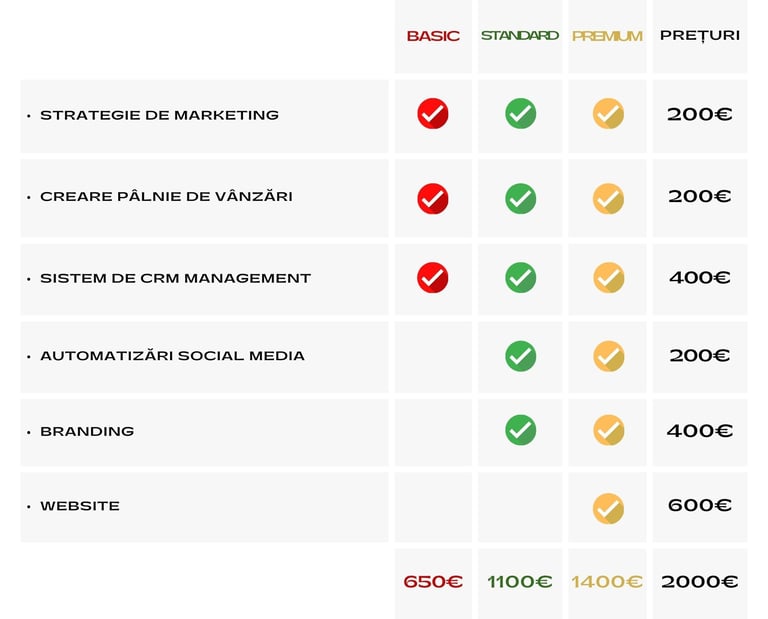Screen dimensions: 768x619
Task: Click the PREȚURI column header
Action: click(700, 35)
